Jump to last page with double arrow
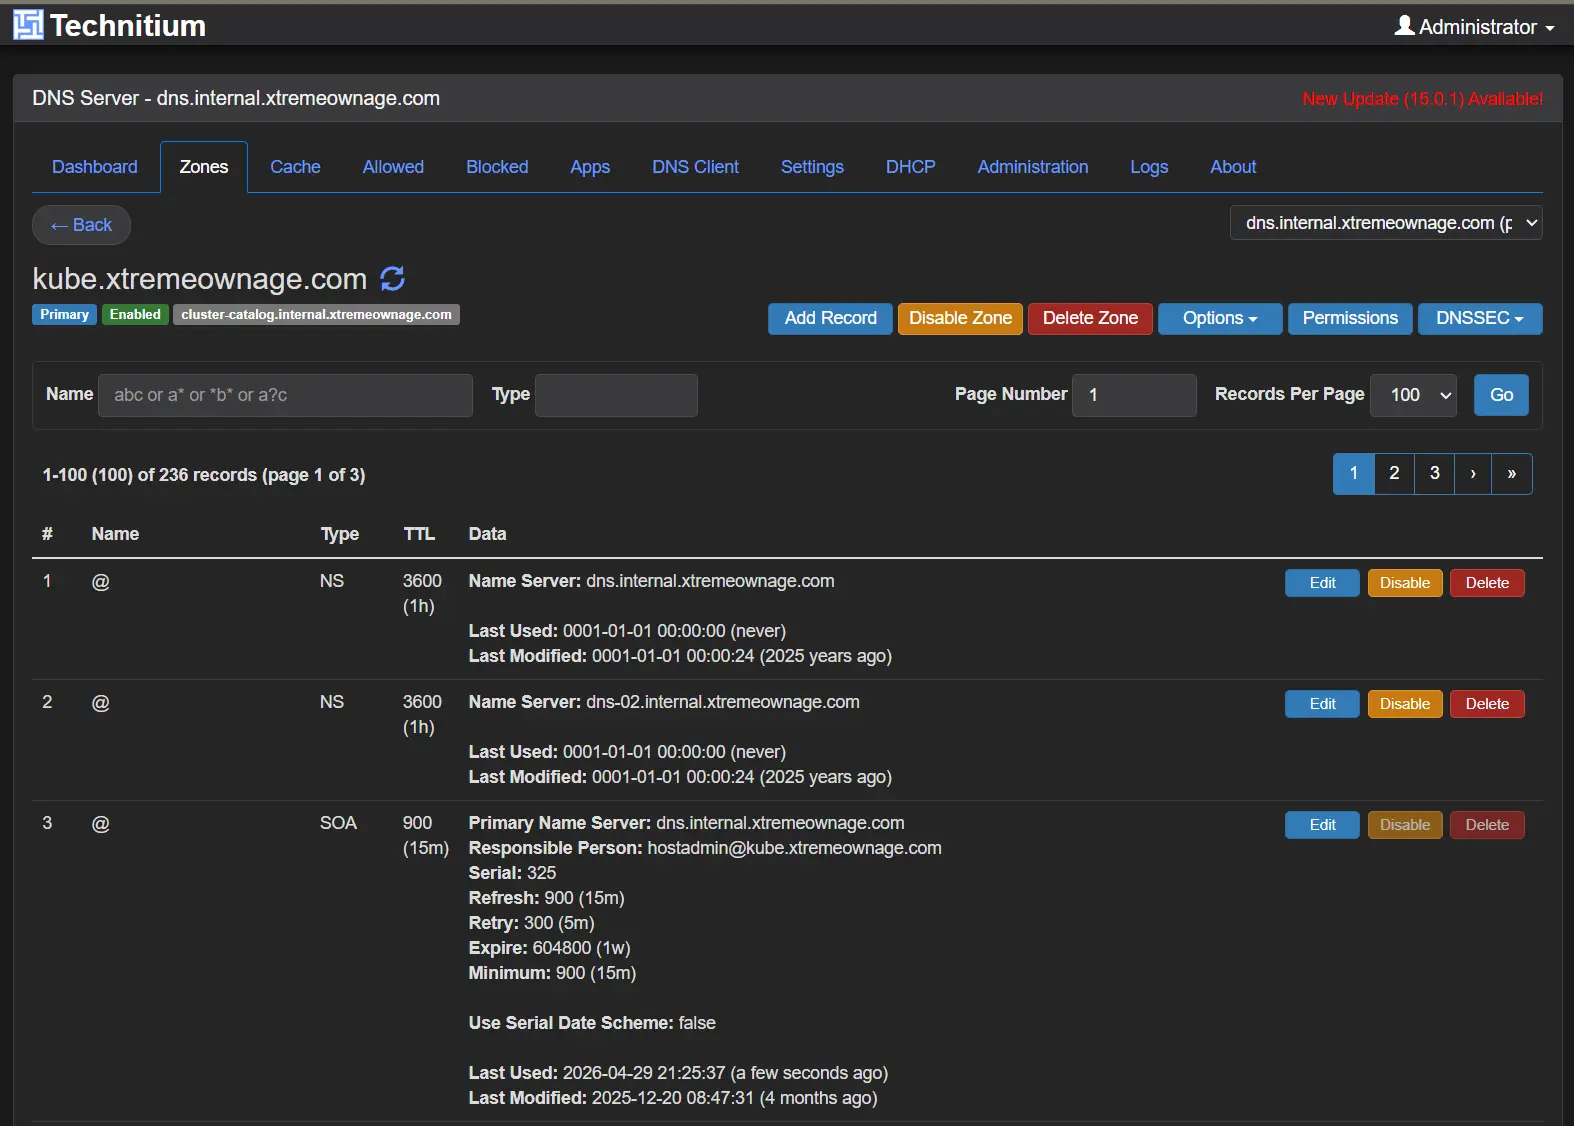The image size is (1574, 1126). (1512, 474)
